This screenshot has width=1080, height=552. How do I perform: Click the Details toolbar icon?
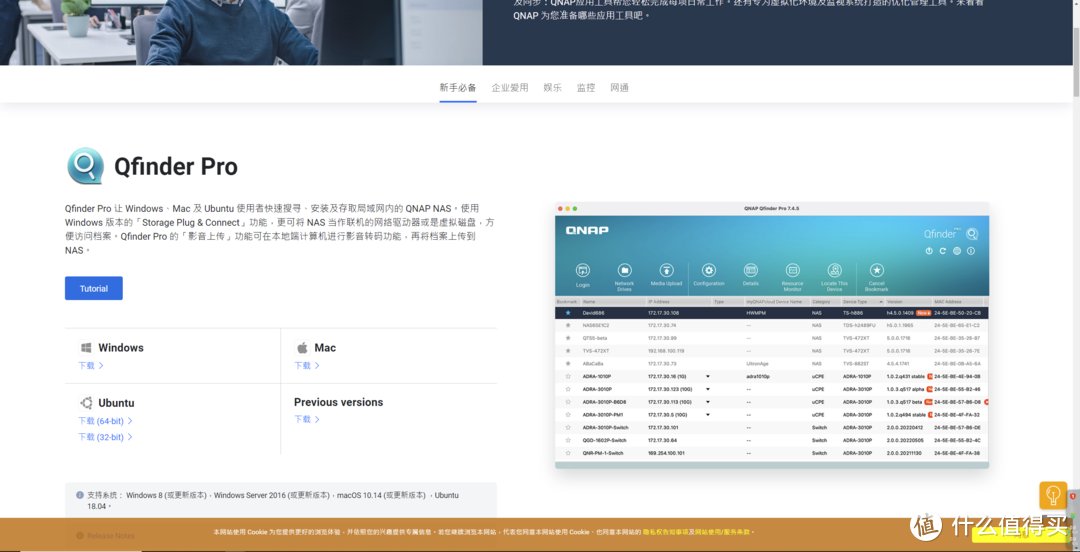pyautogui.click(x=751, y=270)
